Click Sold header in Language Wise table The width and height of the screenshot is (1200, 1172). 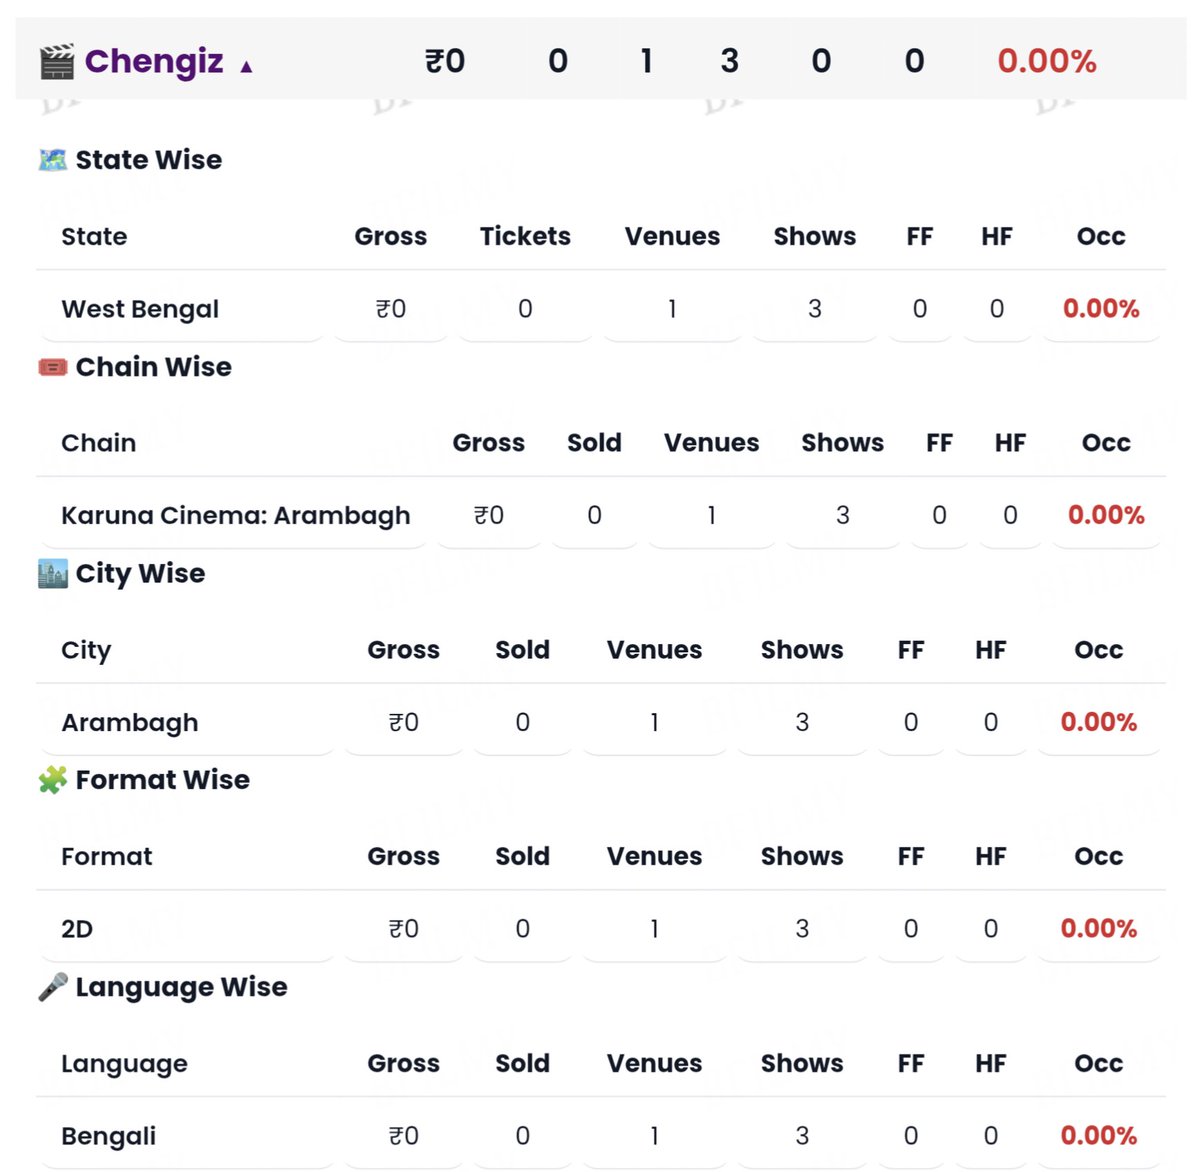pos(522,1063)
